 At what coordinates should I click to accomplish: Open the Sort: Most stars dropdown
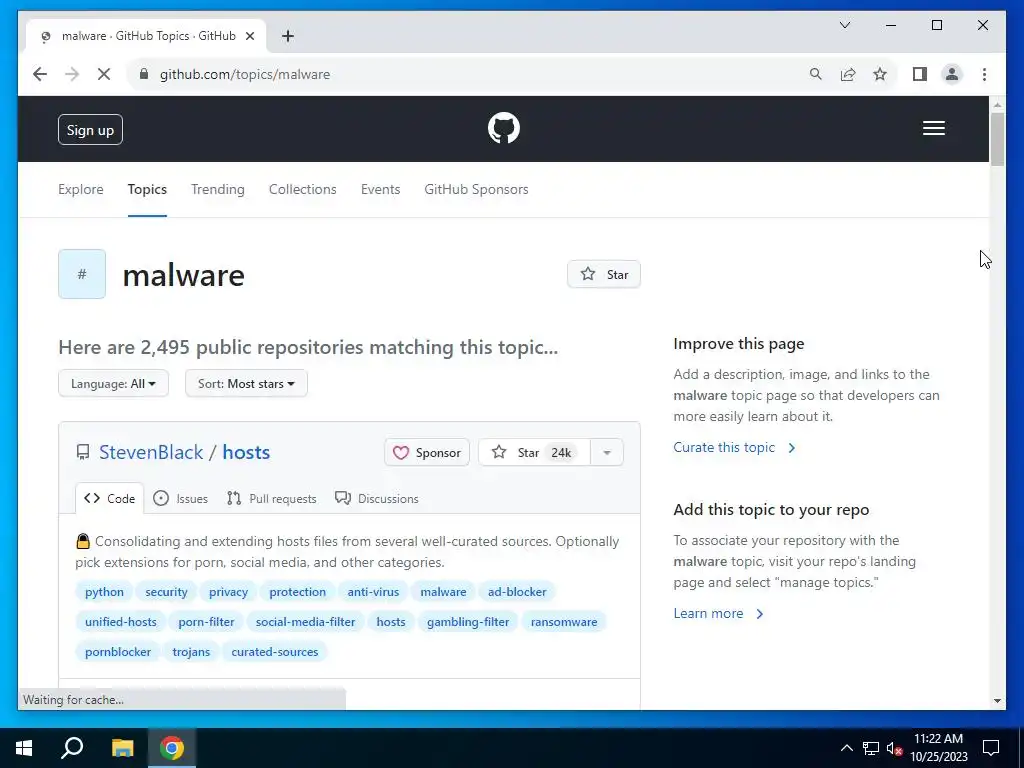click(x=246, y=383)
